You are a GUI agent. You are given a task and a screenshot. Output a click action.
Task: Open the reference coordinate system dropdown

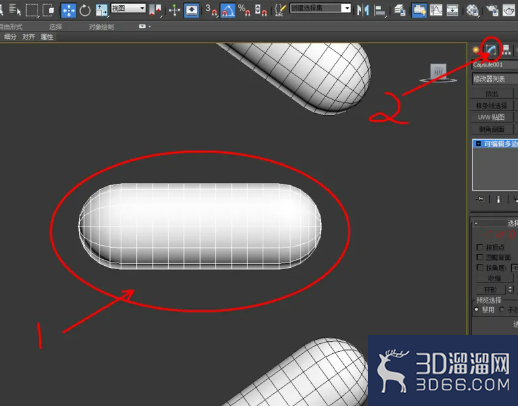pyautogui.click(x=128, y=8)
